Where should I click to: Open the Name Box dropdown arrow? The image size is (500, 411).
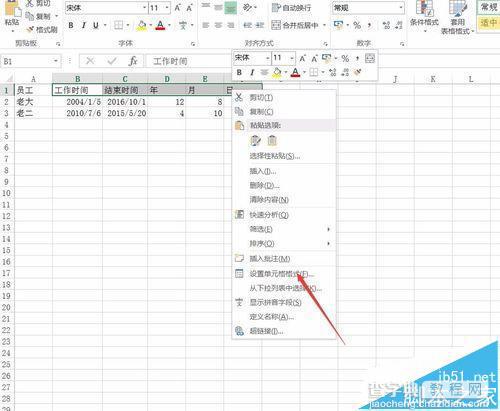[x=55, y=61]
